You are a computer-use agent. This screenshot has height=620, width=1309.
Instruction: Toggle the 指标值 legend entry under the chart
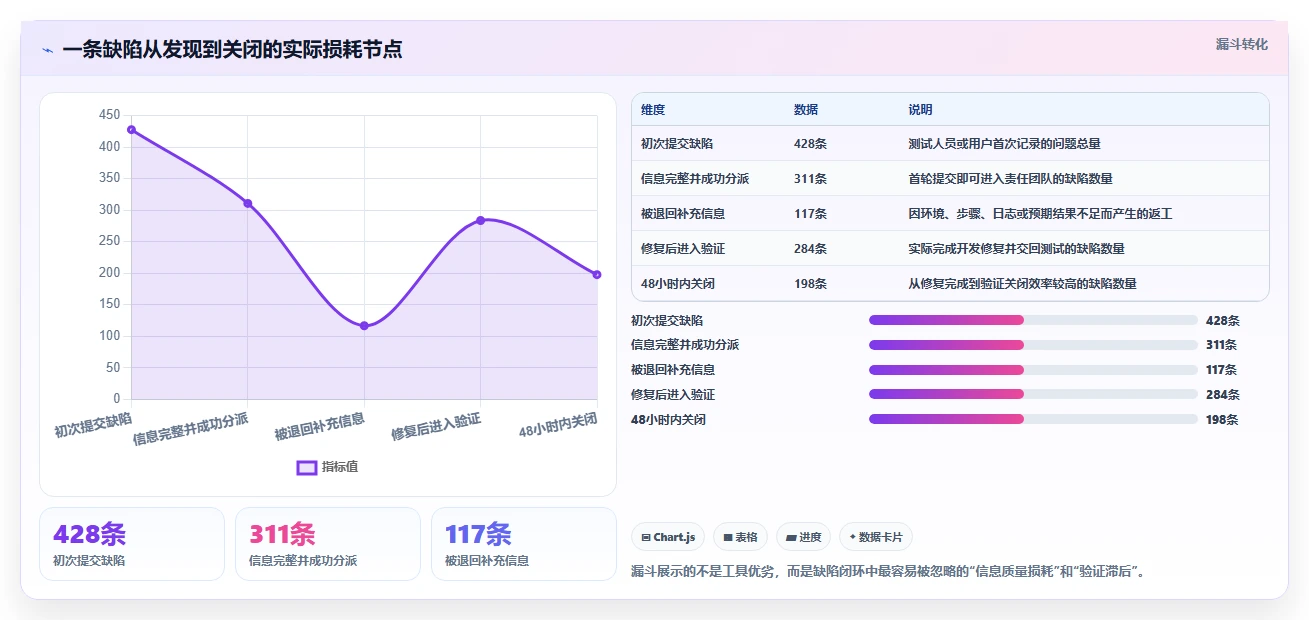click(x=328, y=467)
